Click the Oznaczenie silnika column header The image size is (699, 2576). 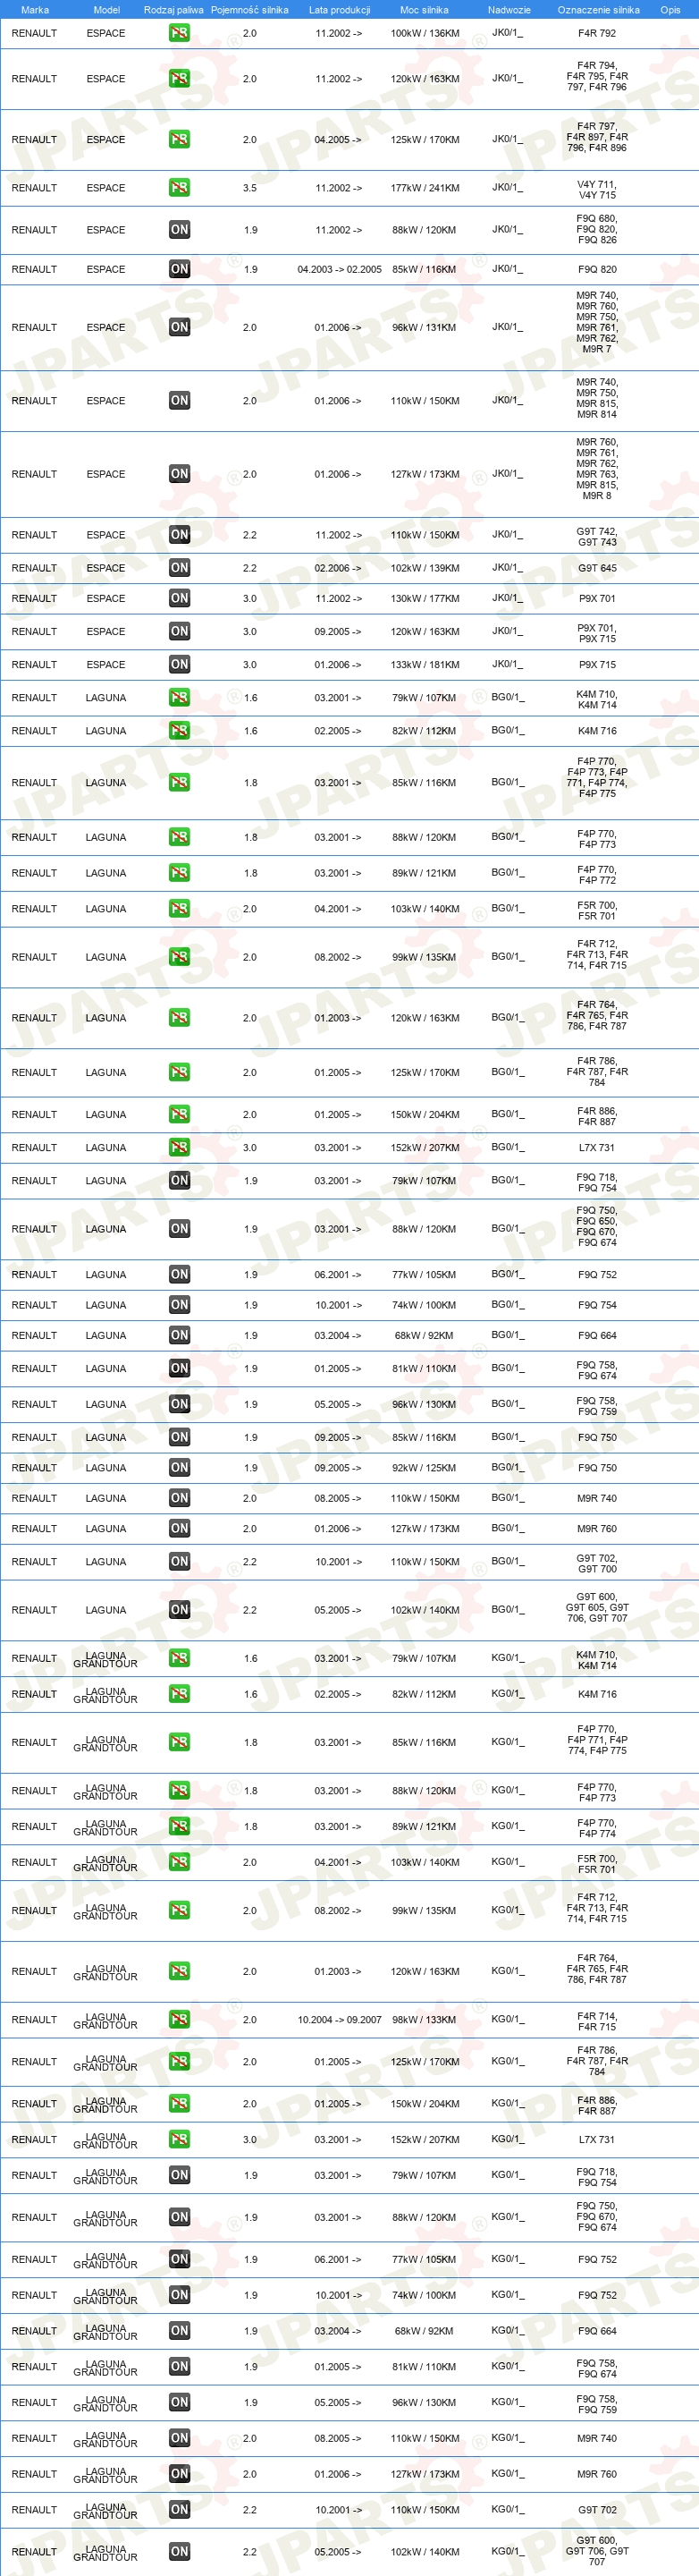click(598, 10)
